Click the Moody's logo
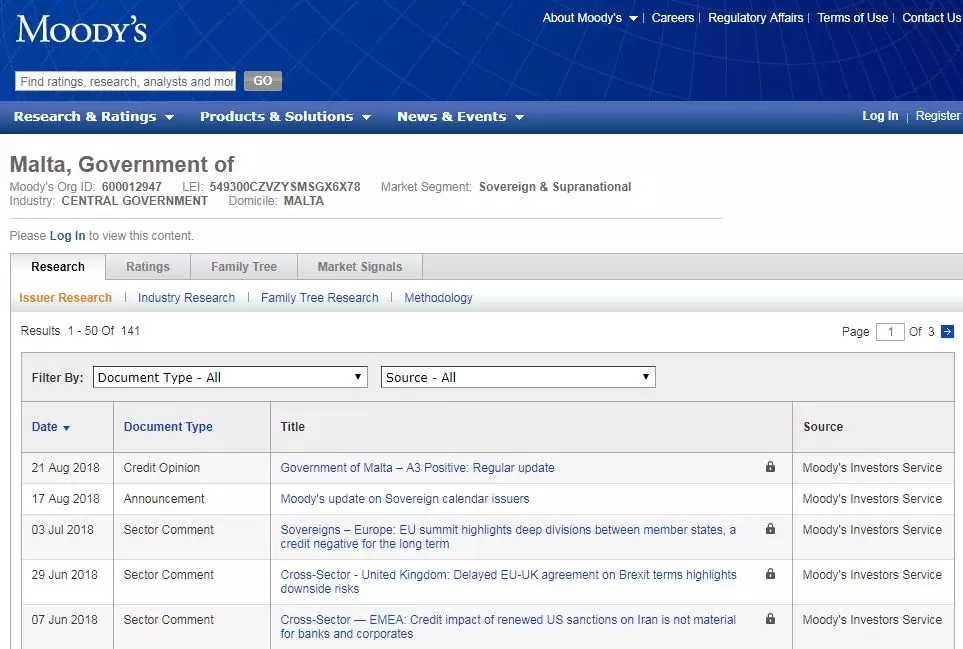Image resolution: width=963 pixels, height=649 pixels. tap(81, 29)
